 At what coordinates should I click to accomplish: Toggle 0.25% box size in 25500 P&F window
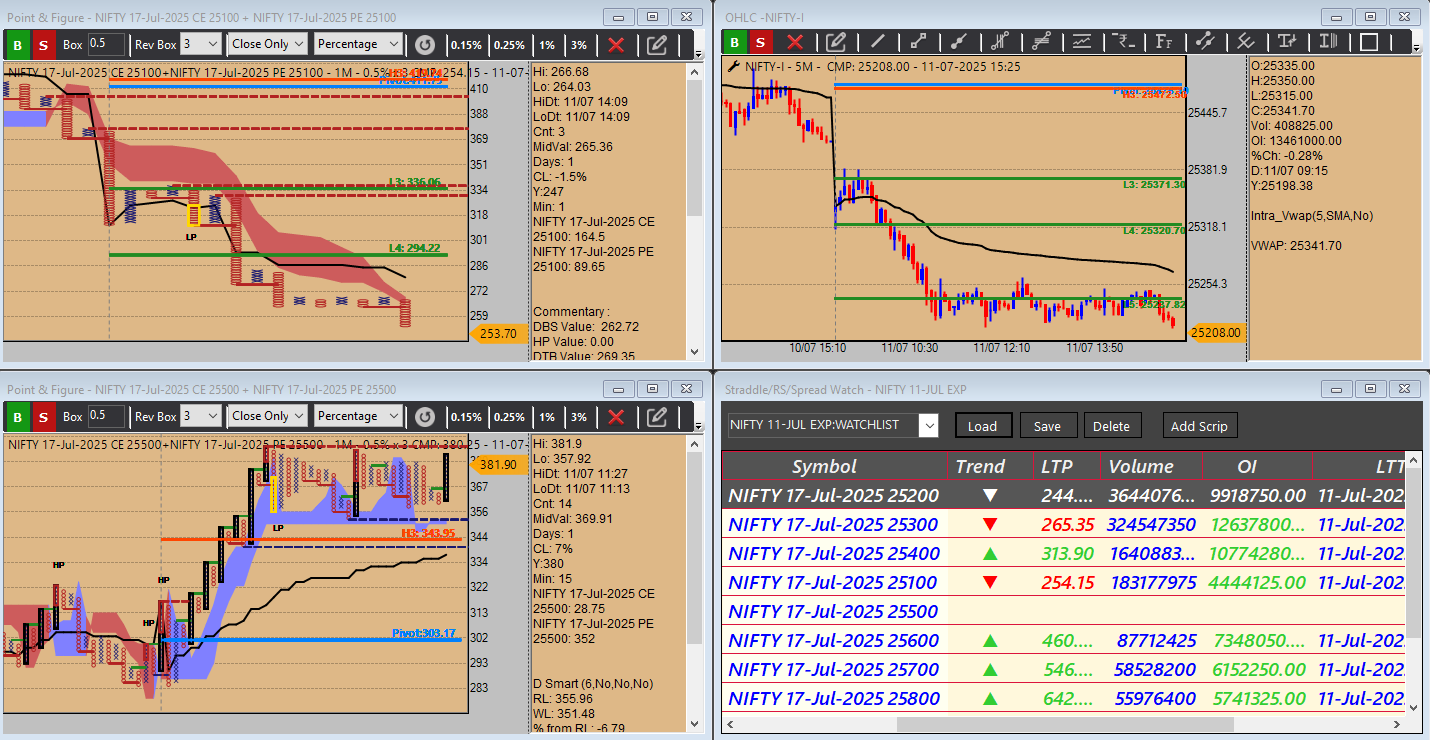click(509, 416)
